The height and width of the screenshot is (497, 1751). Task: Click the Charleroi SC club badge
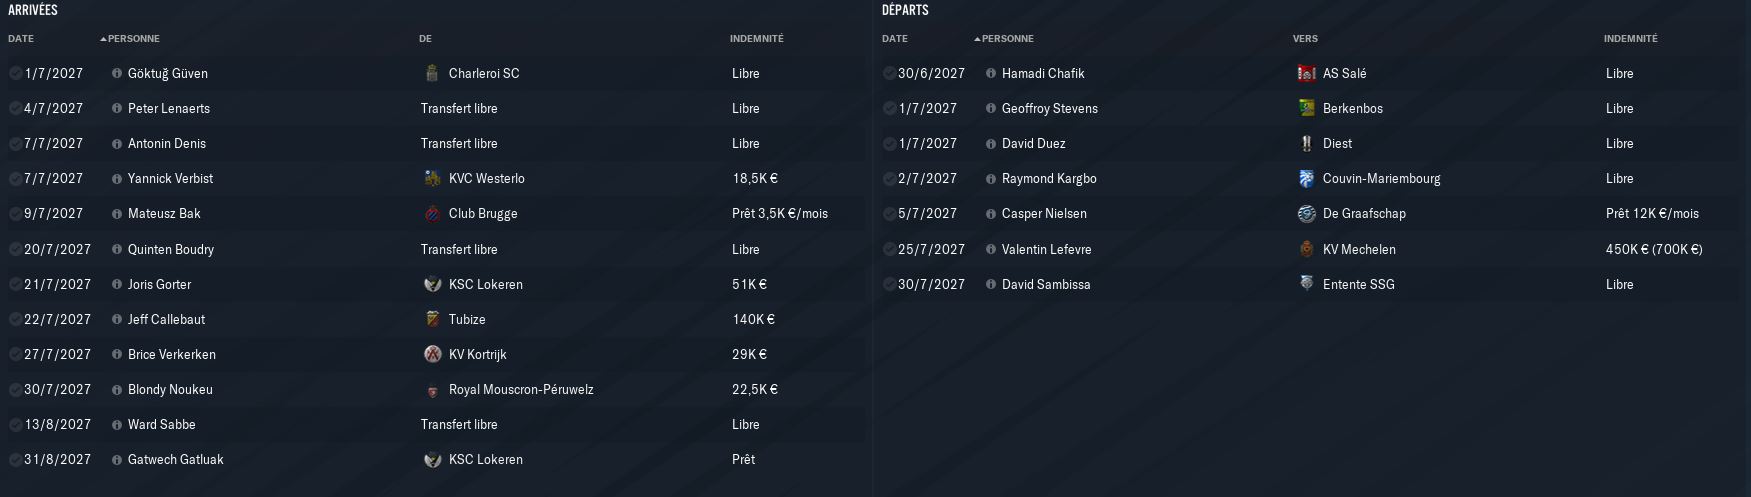pos(432,73)
